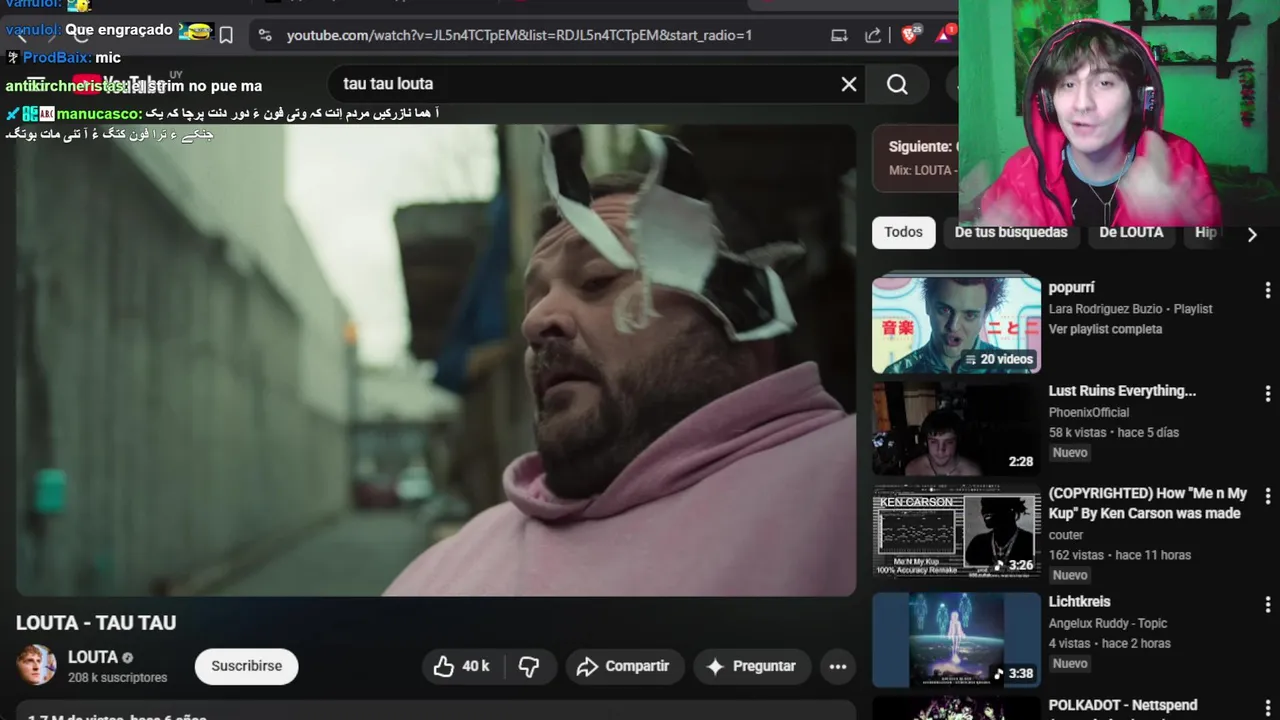Open the LOUTA channel name link
The height and width of the screenshot is (720, 1280).
coord(93,657)
